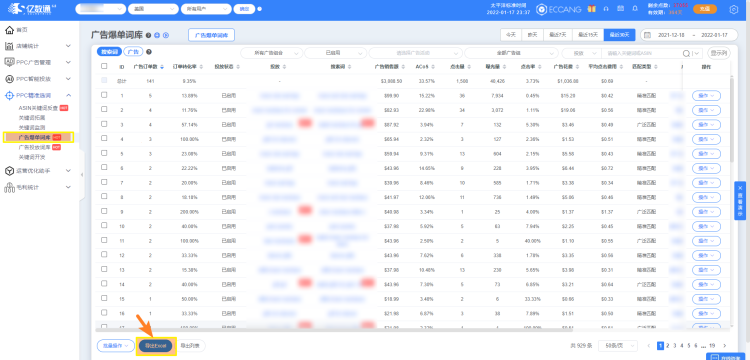Click the ECCANG logo in header

[x=558, y=9]
